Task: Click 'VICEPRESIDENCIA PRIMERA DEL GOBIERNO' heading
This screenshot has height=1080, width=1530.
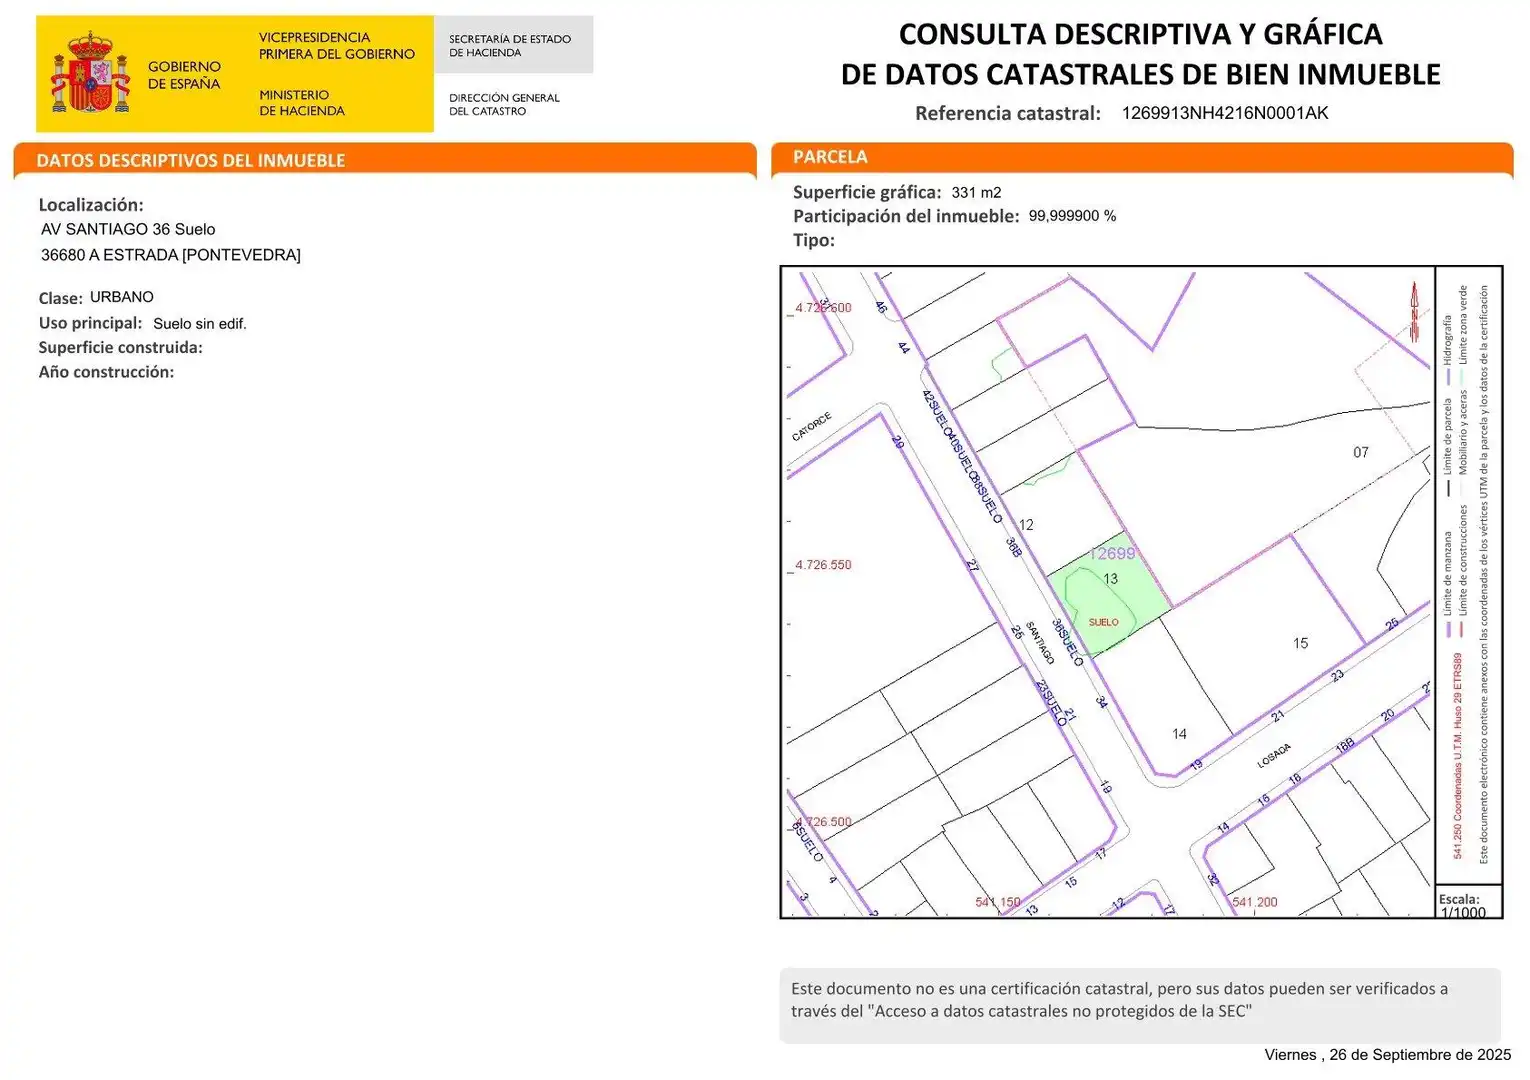Action: [x=337, y=46]
